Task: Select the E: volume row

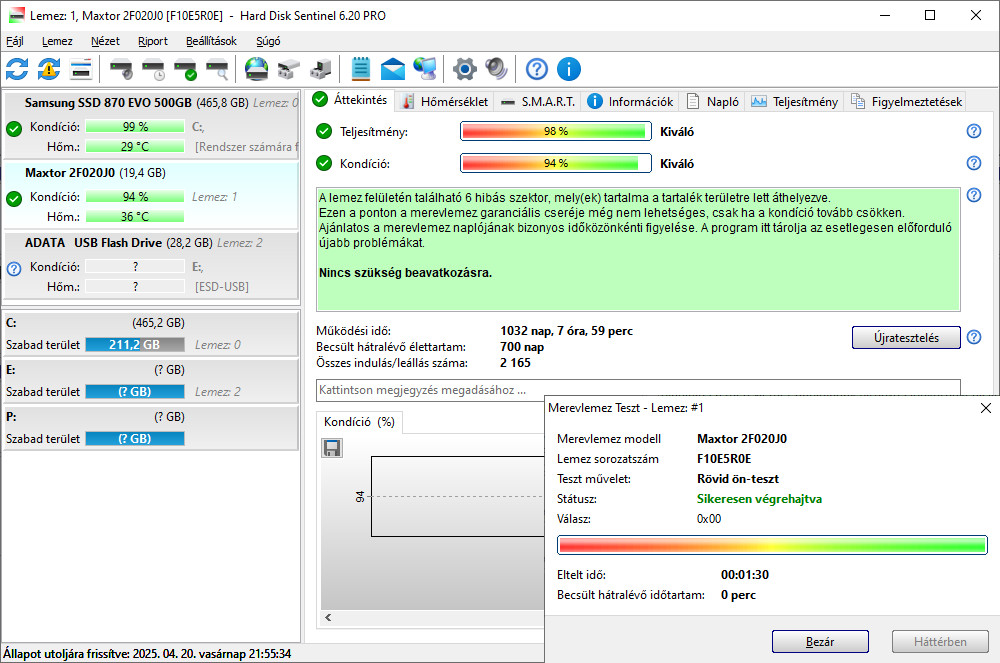Action: 151,381
